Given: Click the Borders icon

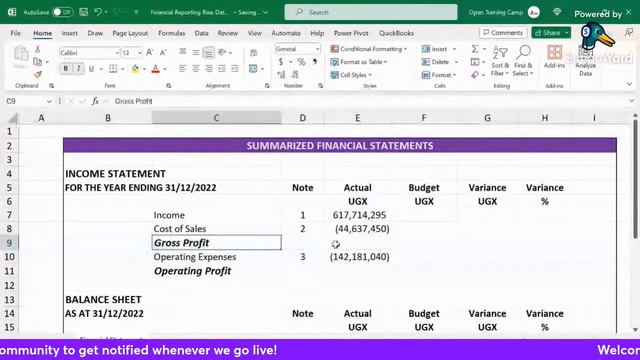Looking at the screenshot, I should pos(113,69).
